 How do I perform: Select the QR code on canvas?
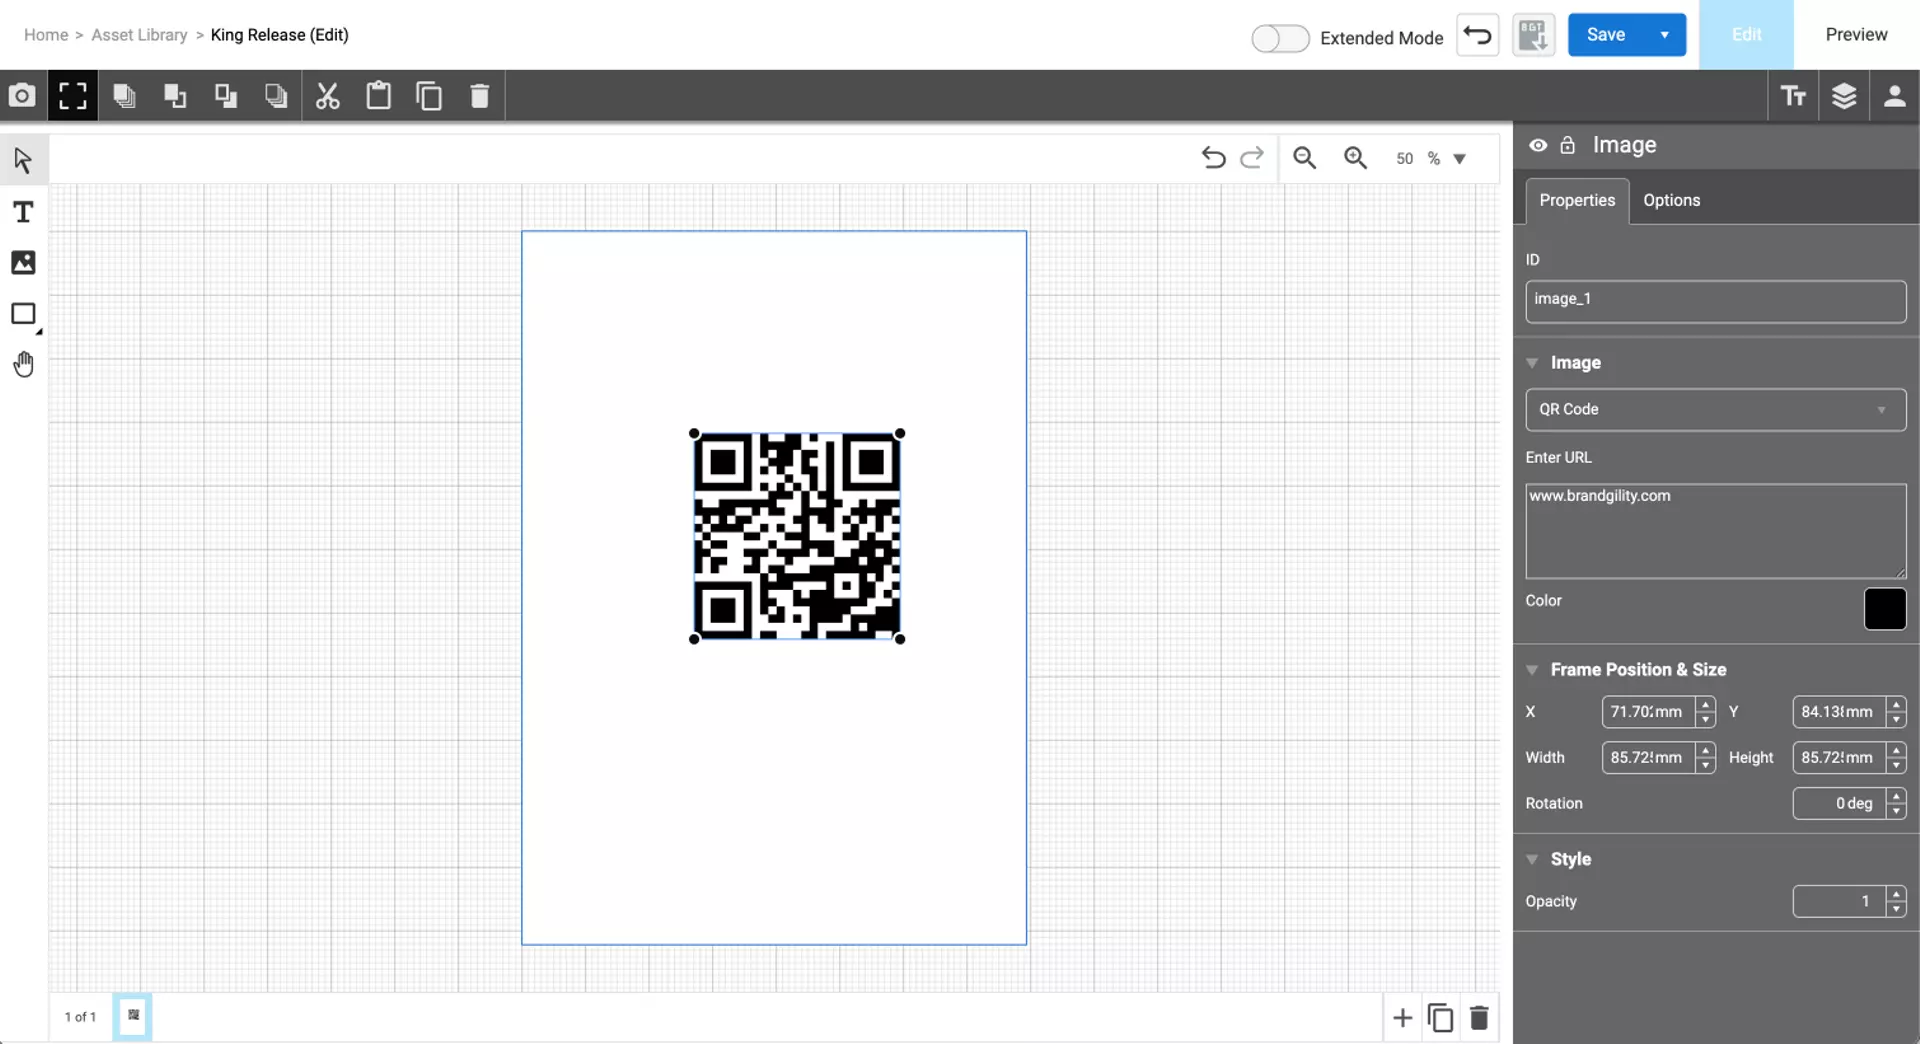(797, 536)
